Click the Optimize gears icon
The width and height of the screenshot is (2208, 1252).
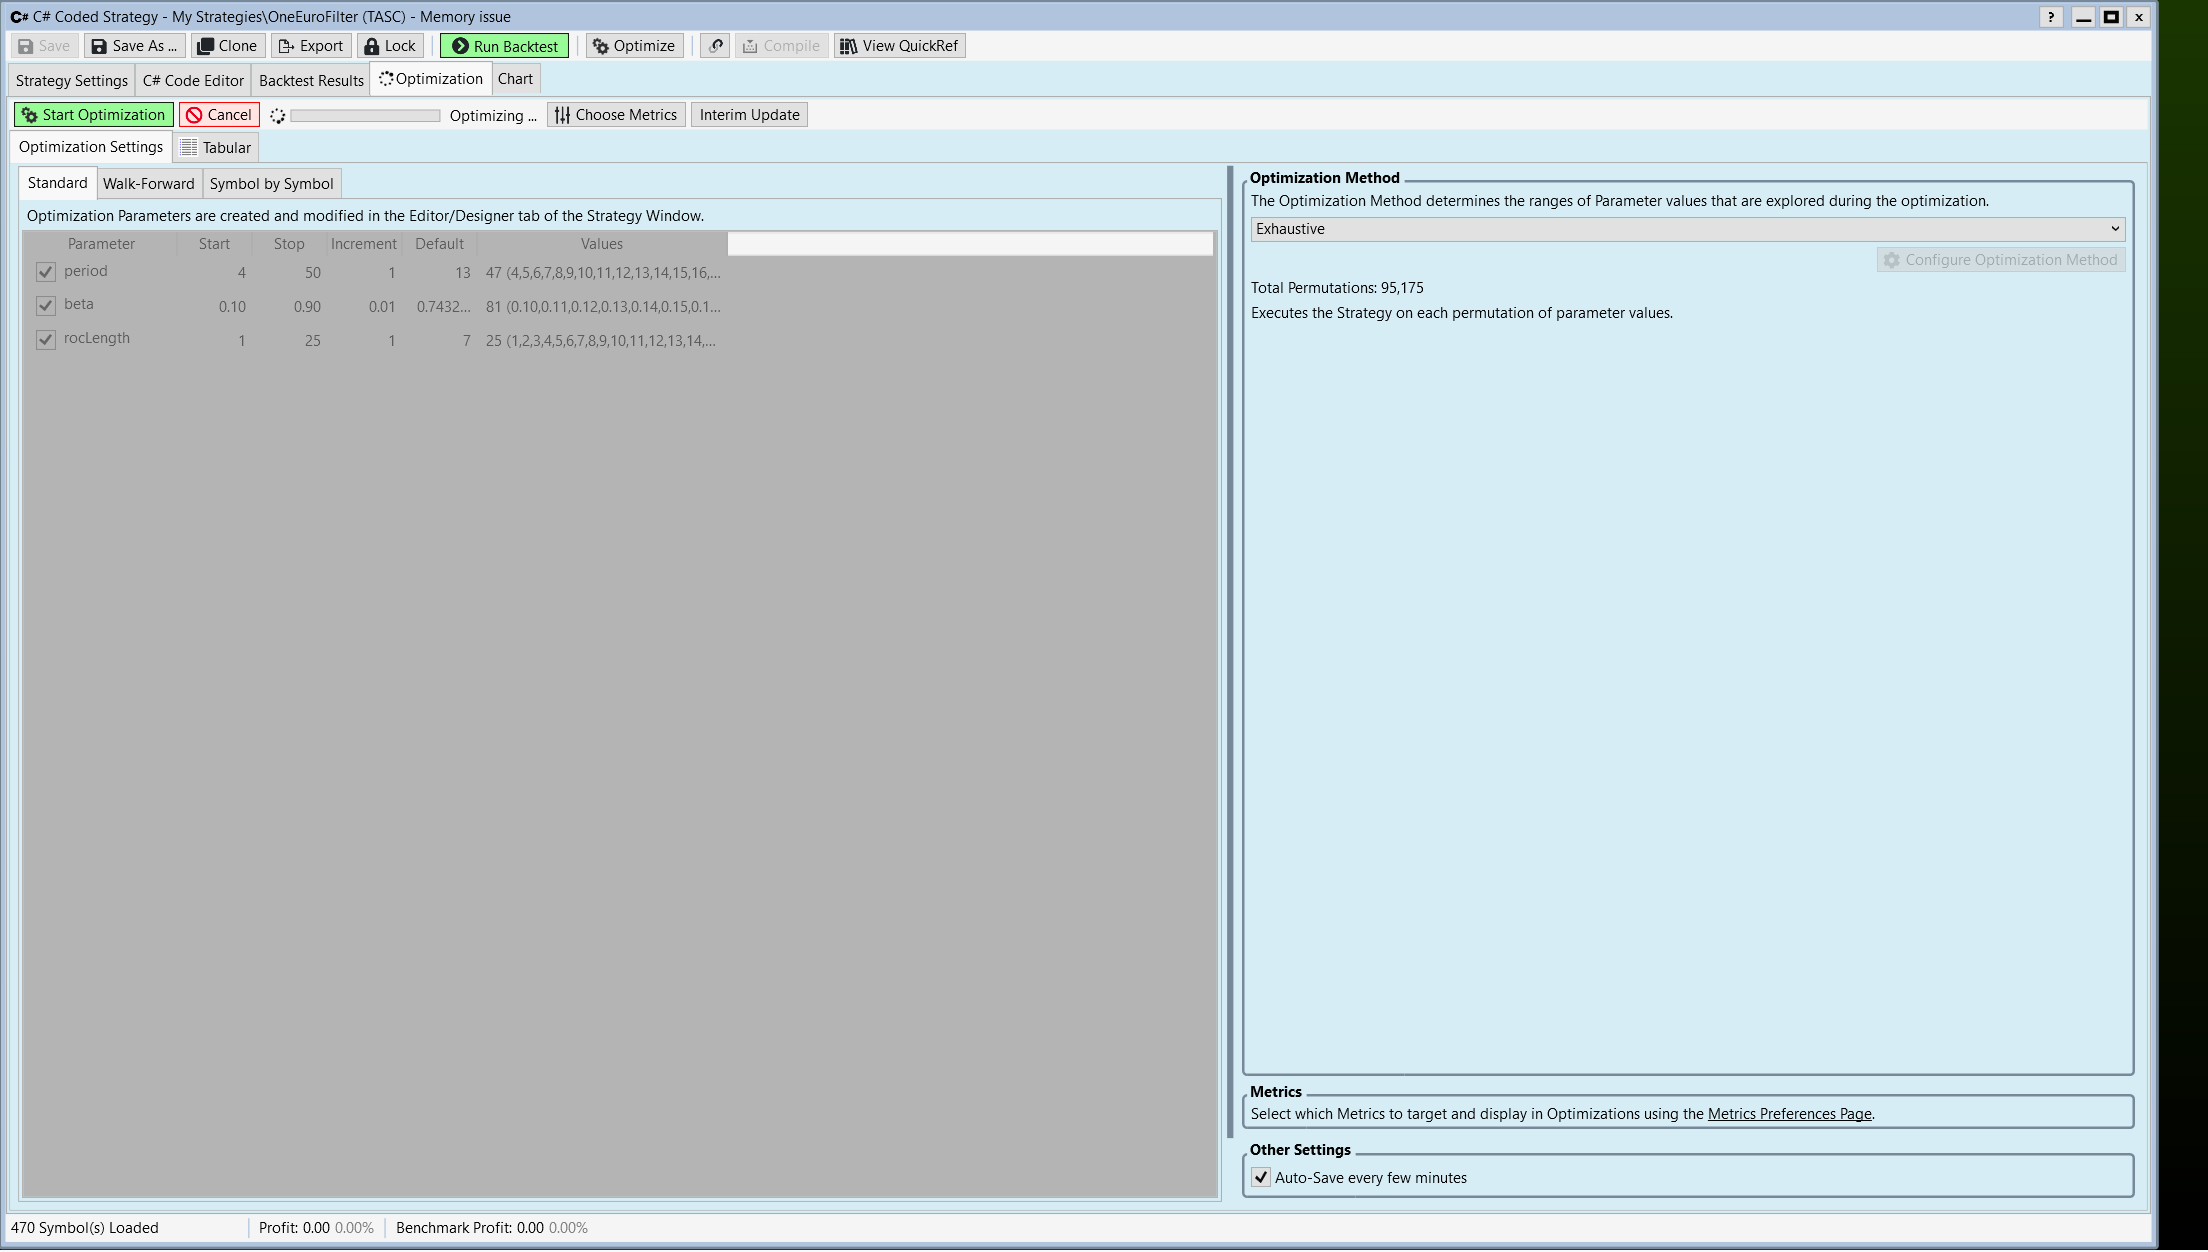(x=601, y=46)
